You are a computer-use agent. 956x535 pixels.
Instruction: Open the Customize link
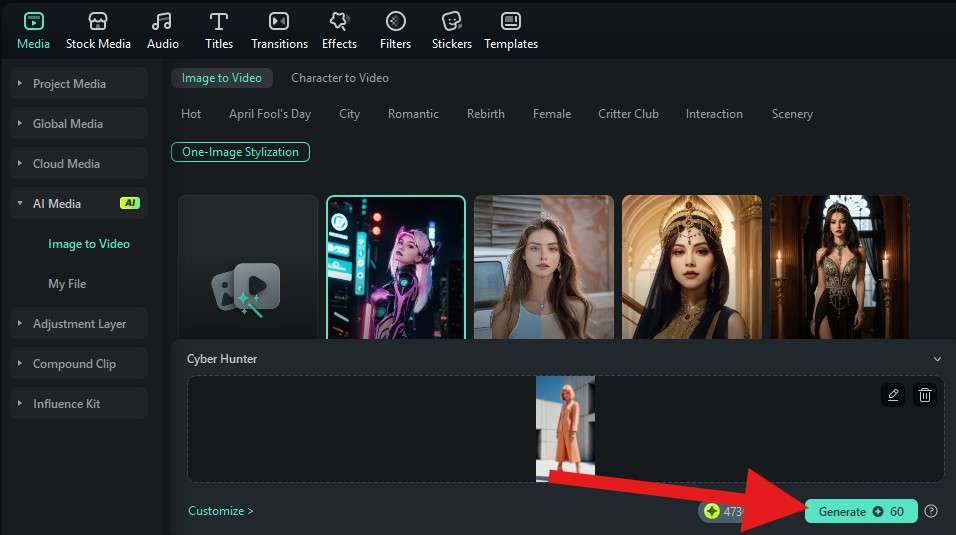pyautogui.click(x=220, y=511)
